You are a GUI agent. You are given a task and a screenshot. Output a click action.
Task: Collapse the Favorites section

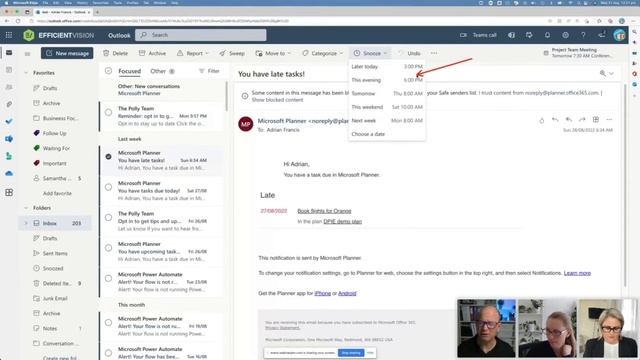coord(26,73)
